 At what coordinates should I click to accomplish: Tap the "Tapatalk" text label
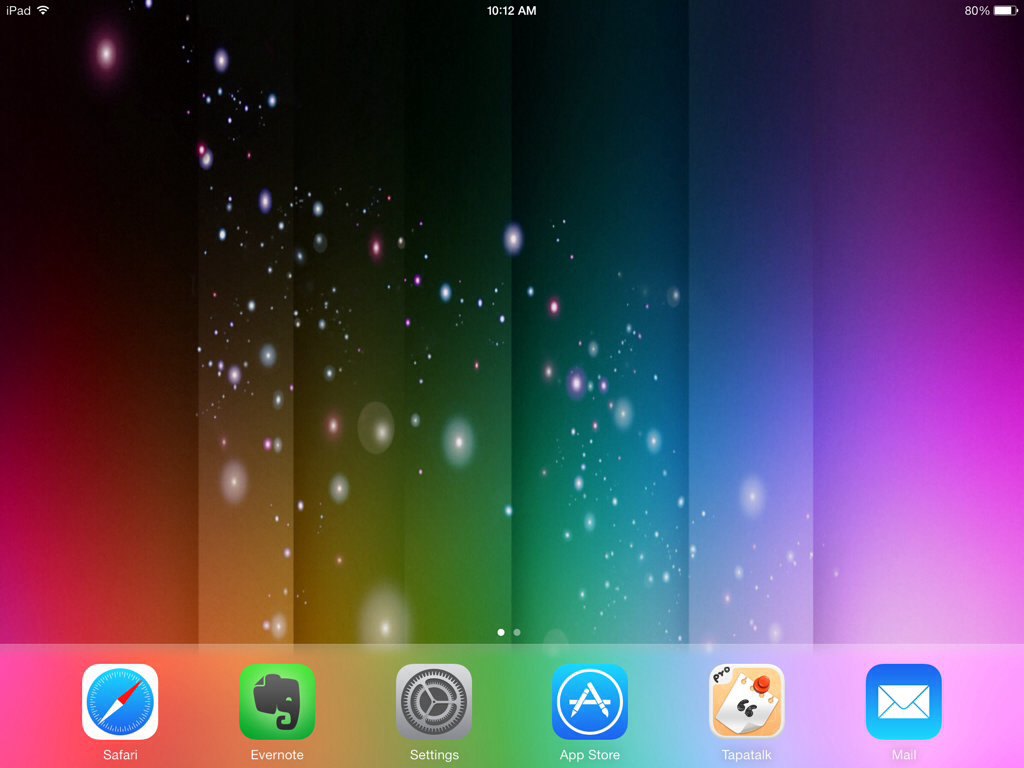click(x=747, y=755)
